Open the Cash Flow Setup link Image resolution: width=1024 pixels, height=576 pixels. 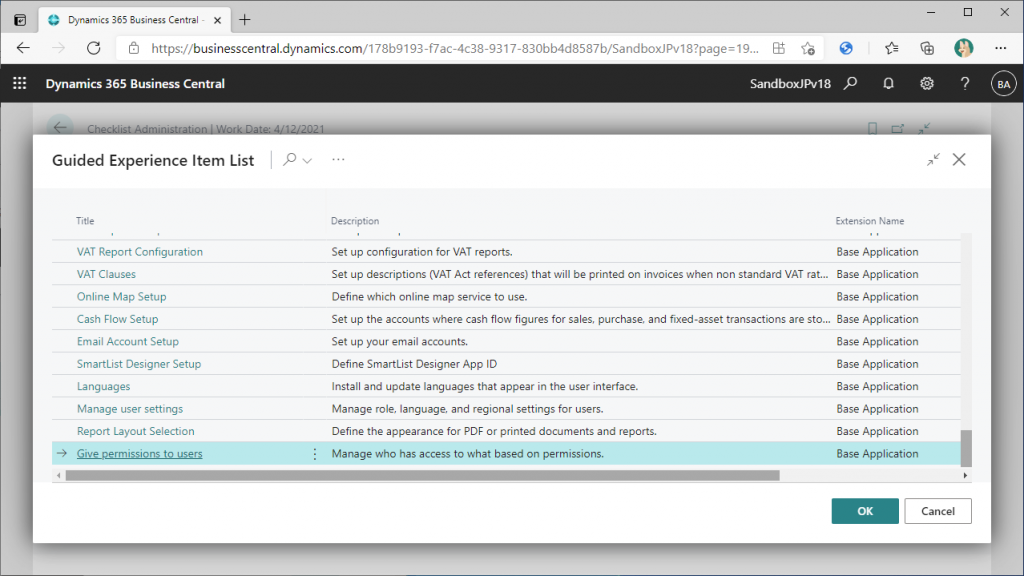coord(118,319)
